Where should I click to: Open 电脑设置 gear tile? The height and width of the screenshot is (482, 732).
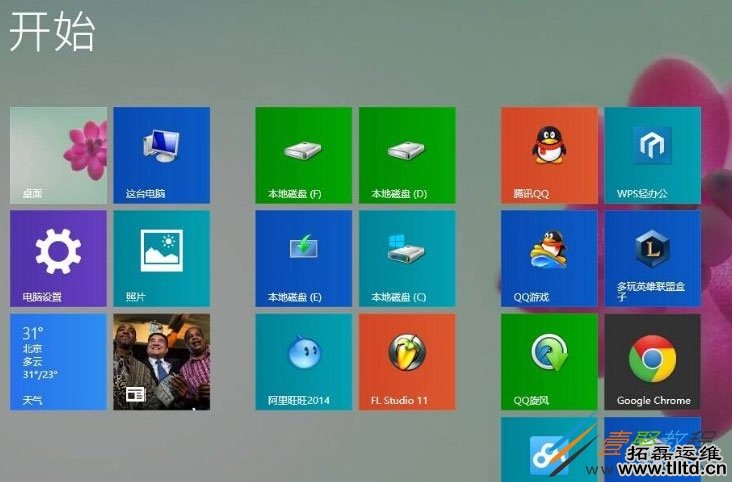tap(58, 258)
